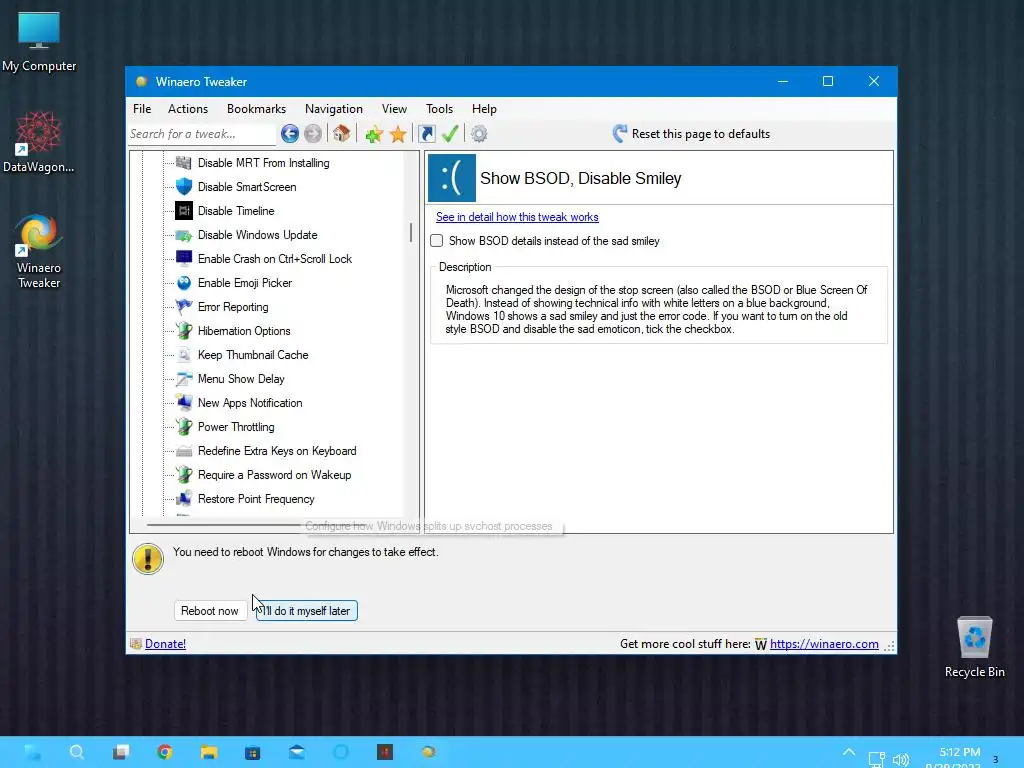The height and width of the screenshot is (768, 1024).
Task: Go to the Home page icon
Action: coord(341,134)
